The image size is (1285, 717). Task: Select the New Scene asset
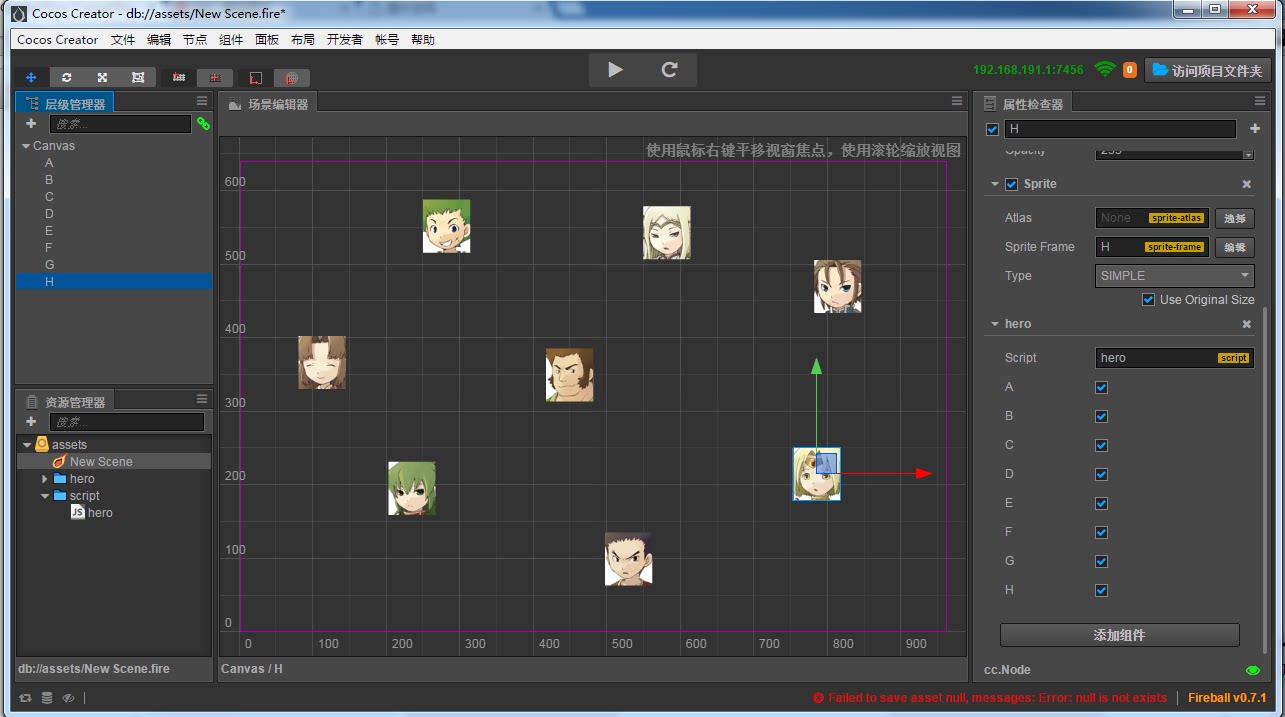click(x=114, y=462)
